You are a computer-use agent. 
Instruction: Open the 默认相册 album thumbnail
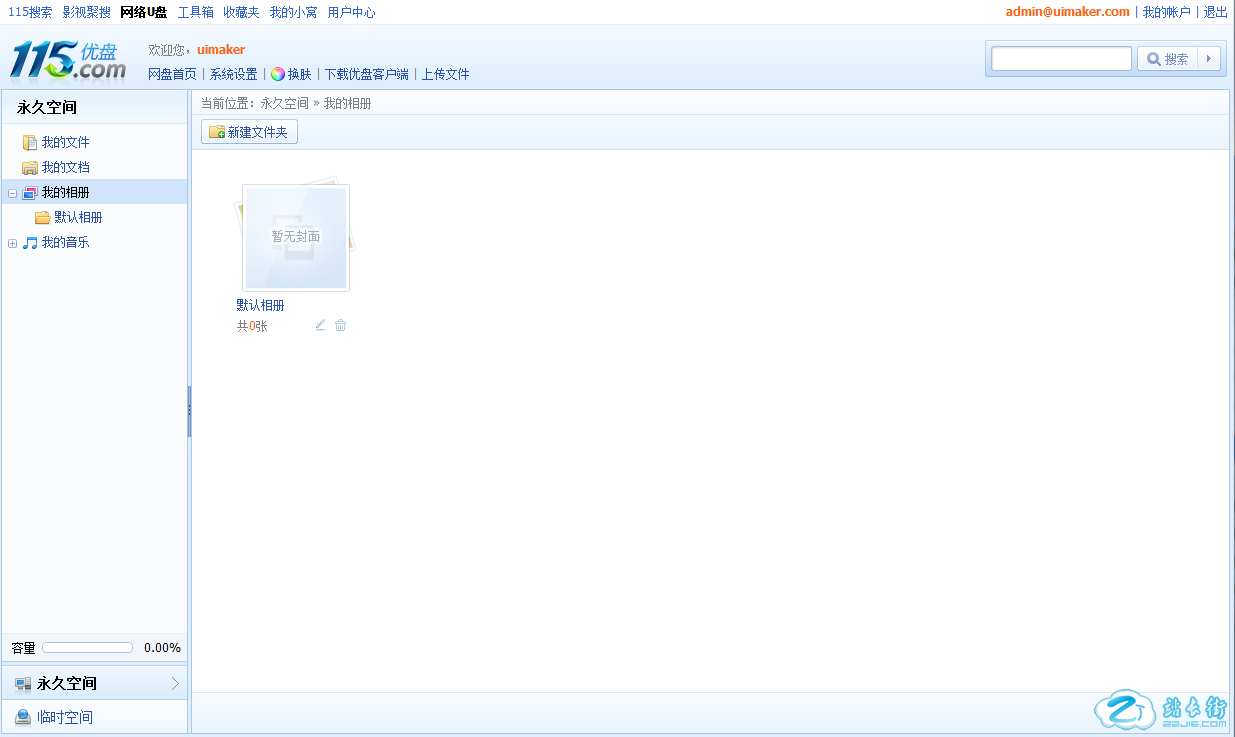coord(296,237)
